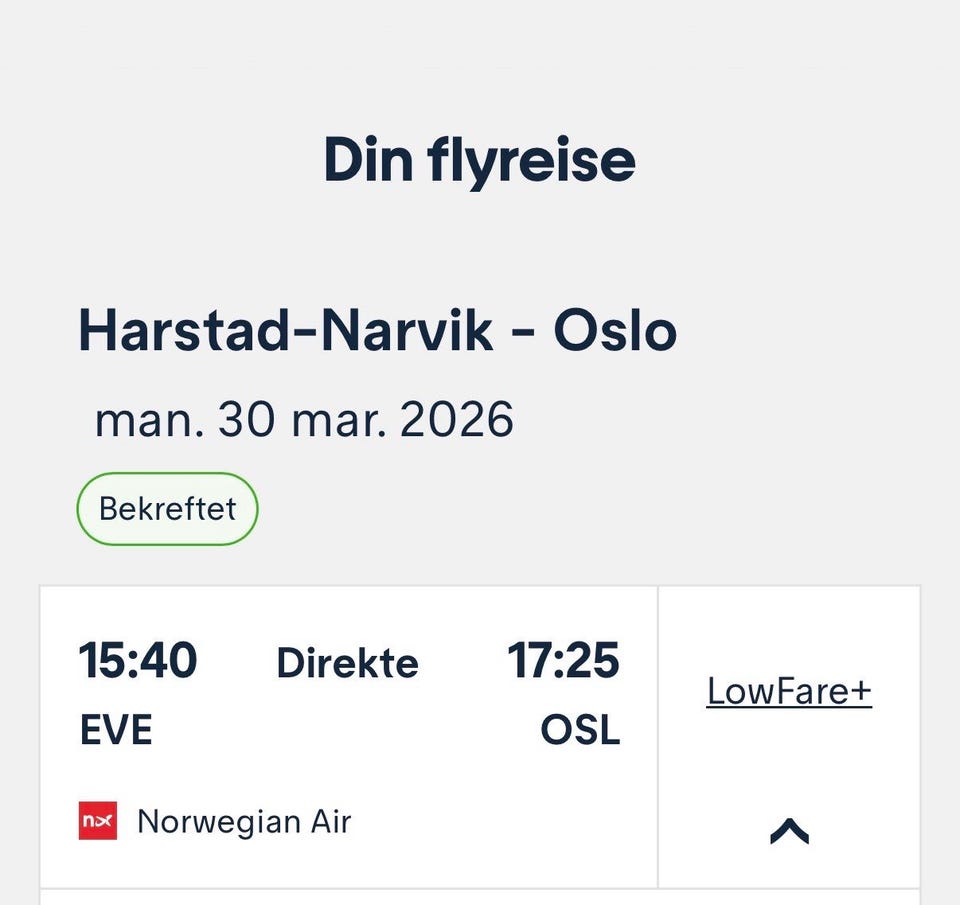Tap the 17:25 arrival time
The height and width of the screenshot is (905, 960).
click(563, 661)
